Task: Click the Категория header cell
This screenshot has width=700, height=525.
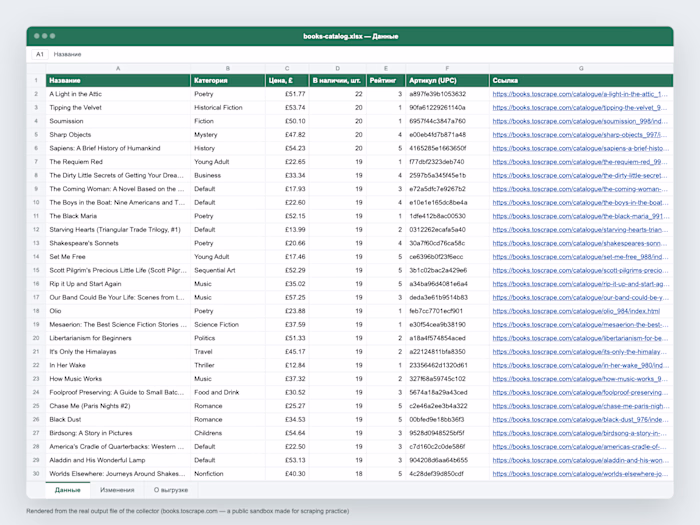Action: pos(228,80)
